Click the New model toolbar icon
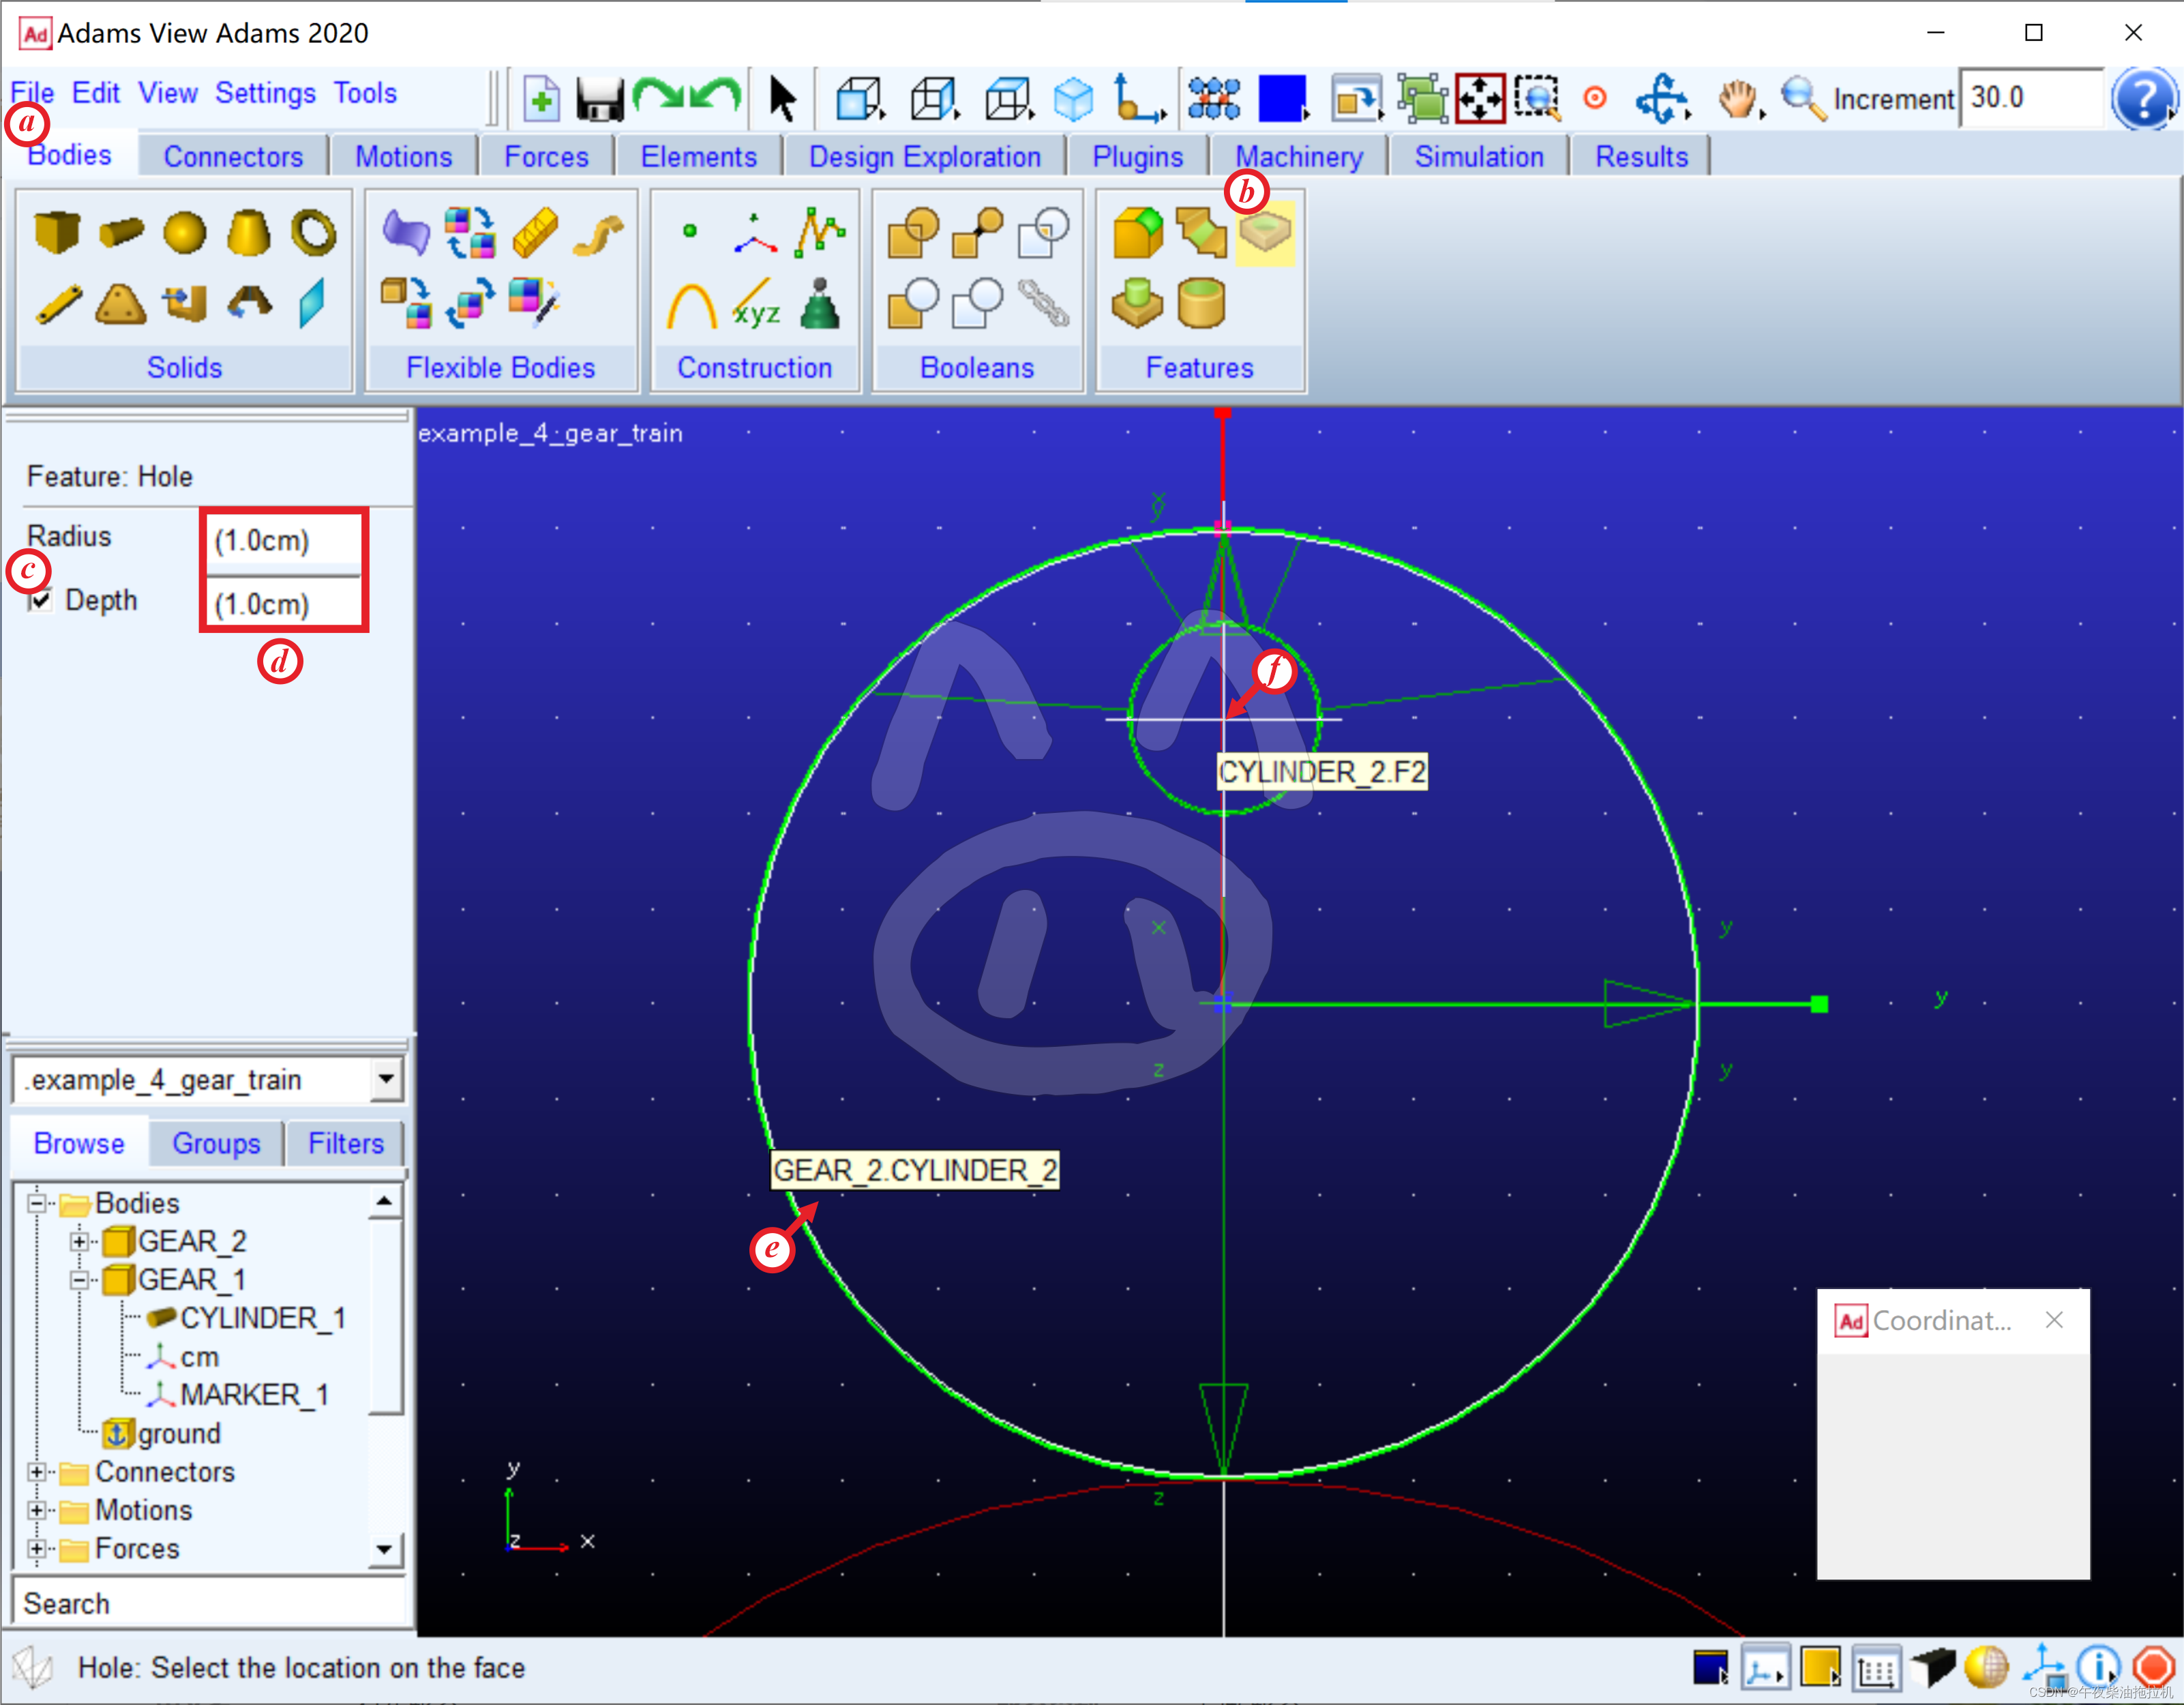This screenshot has width=2184, height=1705. tap(541, 99)
